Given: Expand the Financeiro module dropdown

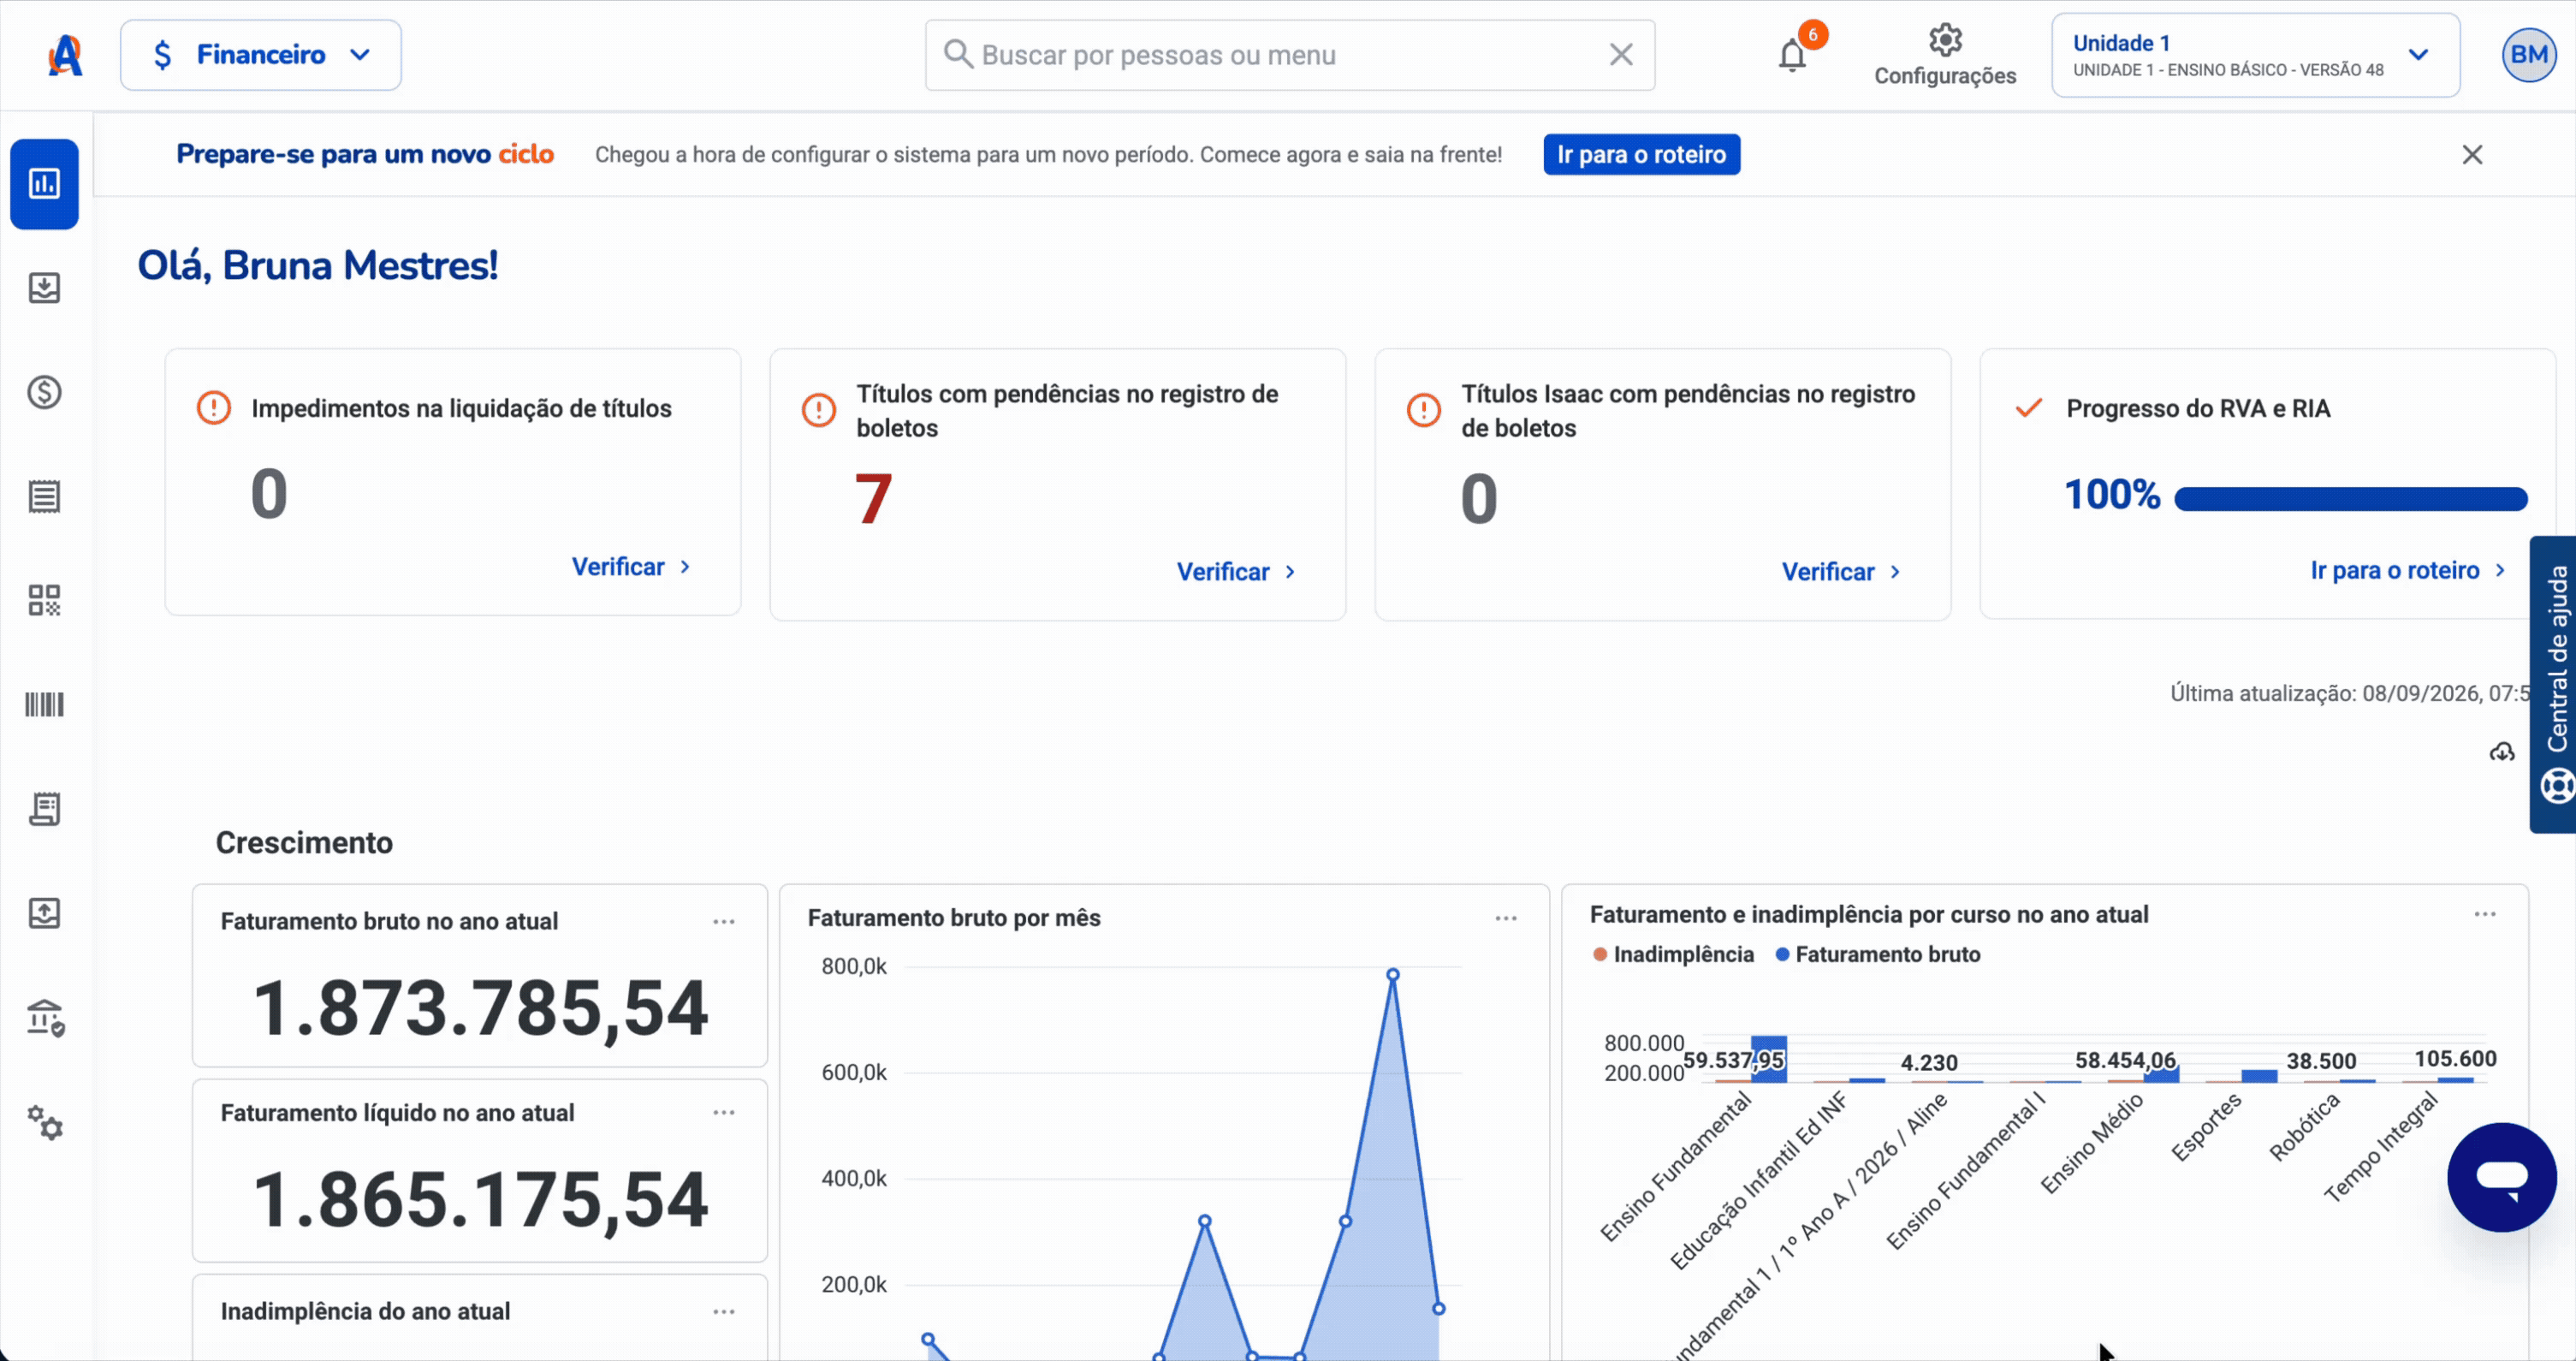Looking at the screenshot, I should [261, 55].
